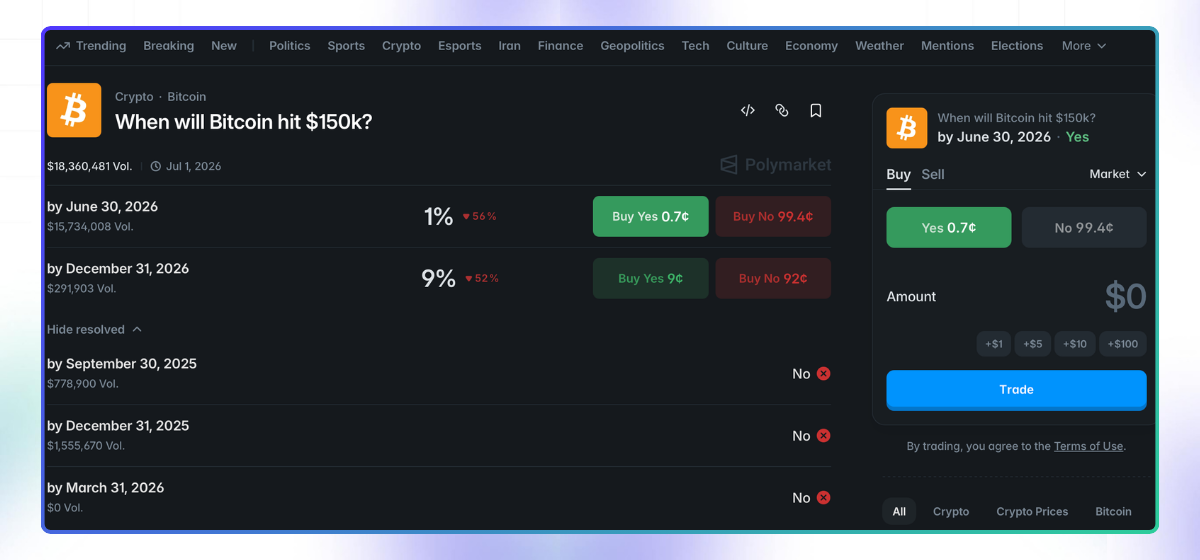1200x560 pixels.
Task: Select the Bitcoin filter chip
Action: coord(1113,512)
